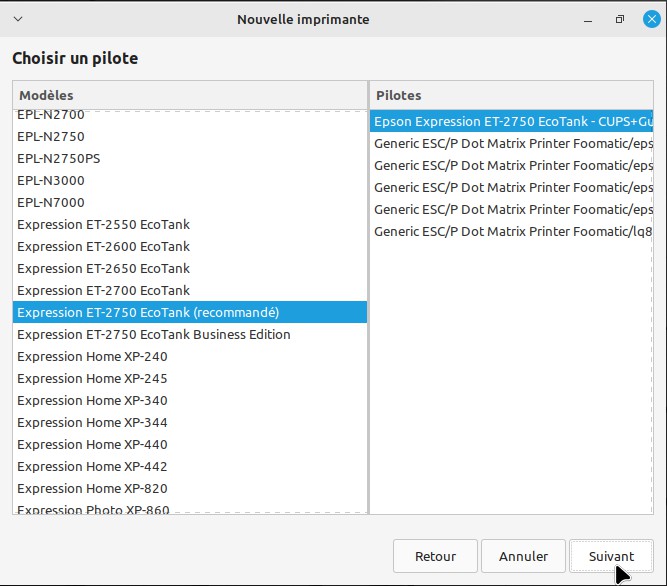Maximize the Nouvelle imprimante window
This screenshot has height=586, width=667.
(620, 19)
